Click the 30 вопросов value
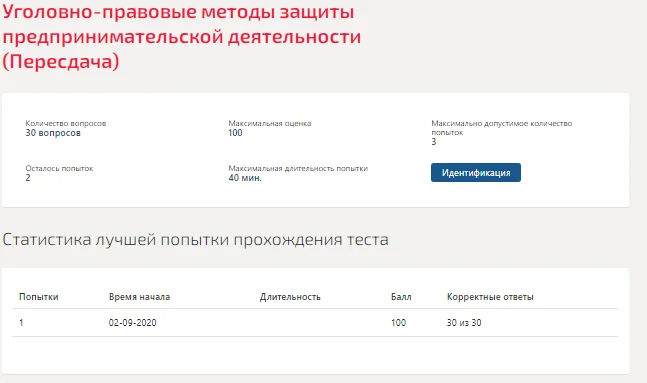Image resolution: width=647 pixels, height=383 pixels. coord(53,133)
